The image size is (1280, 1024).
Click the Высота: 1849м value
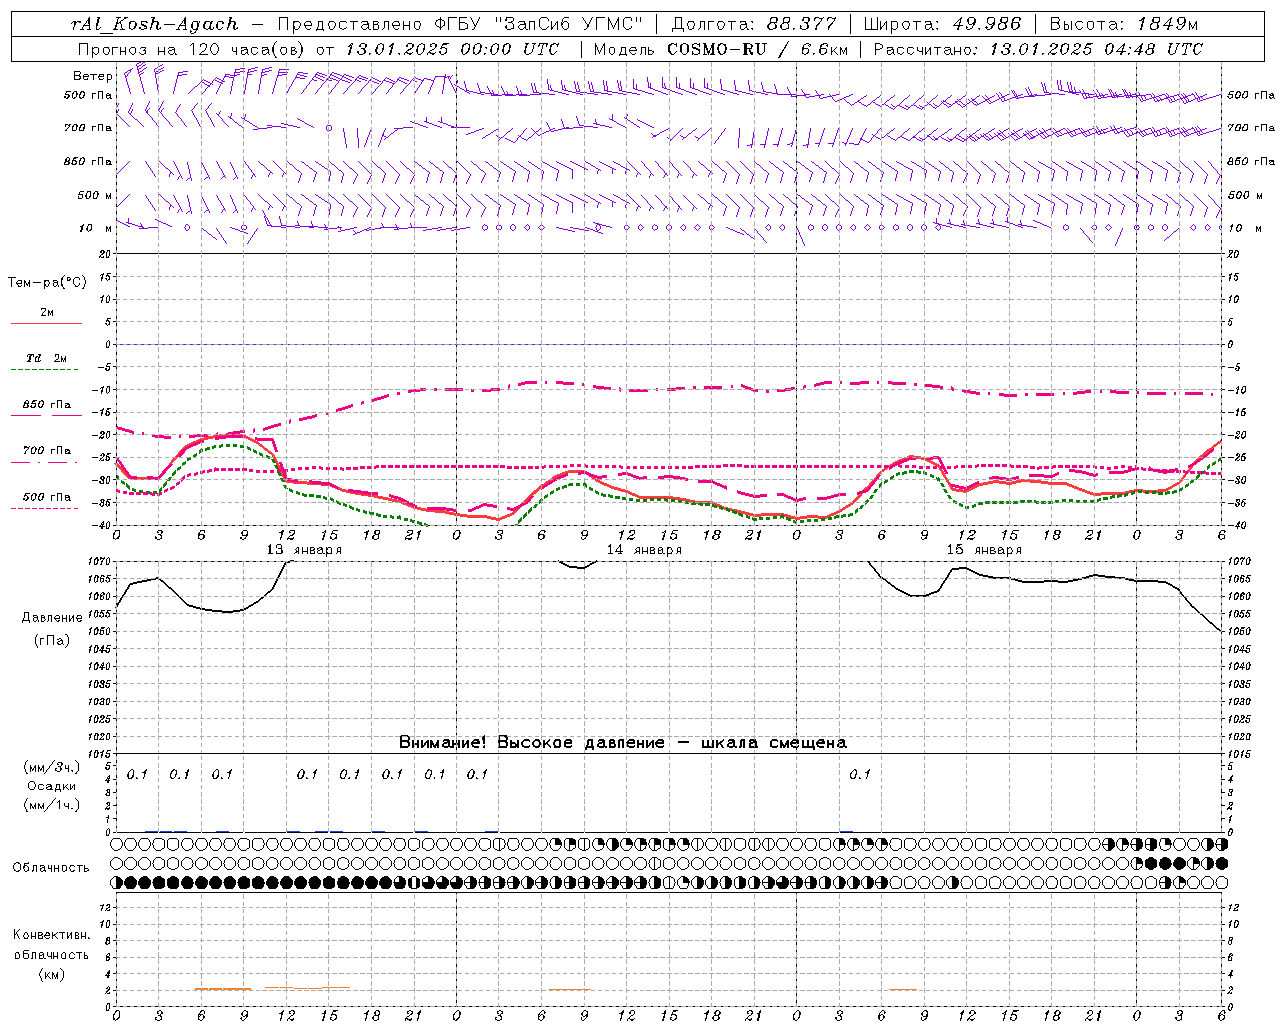coord(1124,24)
